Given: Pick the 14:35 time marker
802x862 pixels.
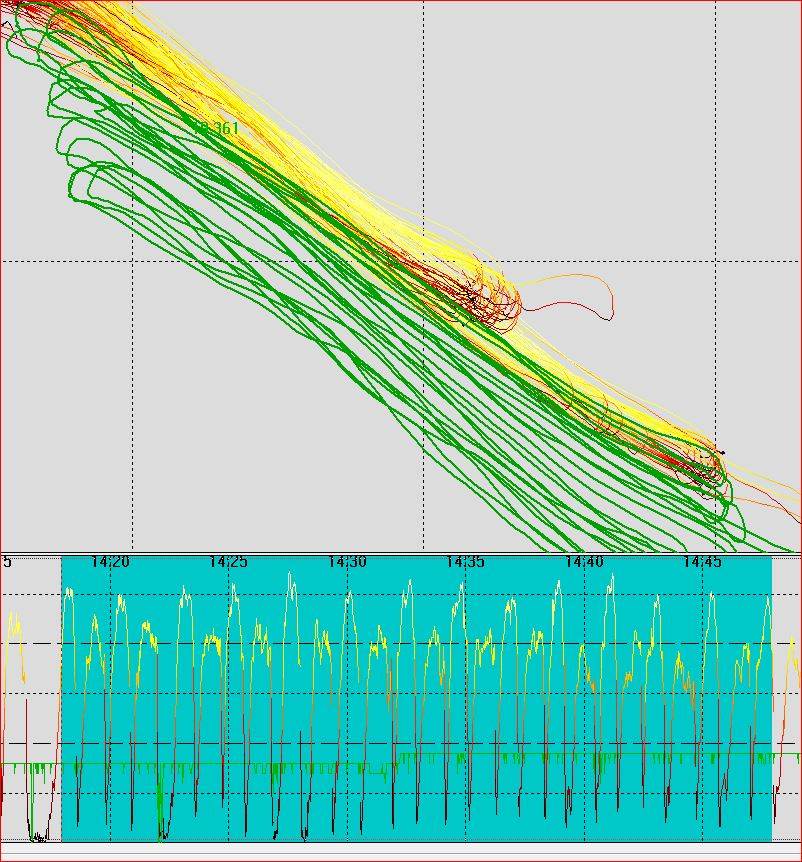Looking at the screenshot, I should pyautogui.click(x=465, y=563).
